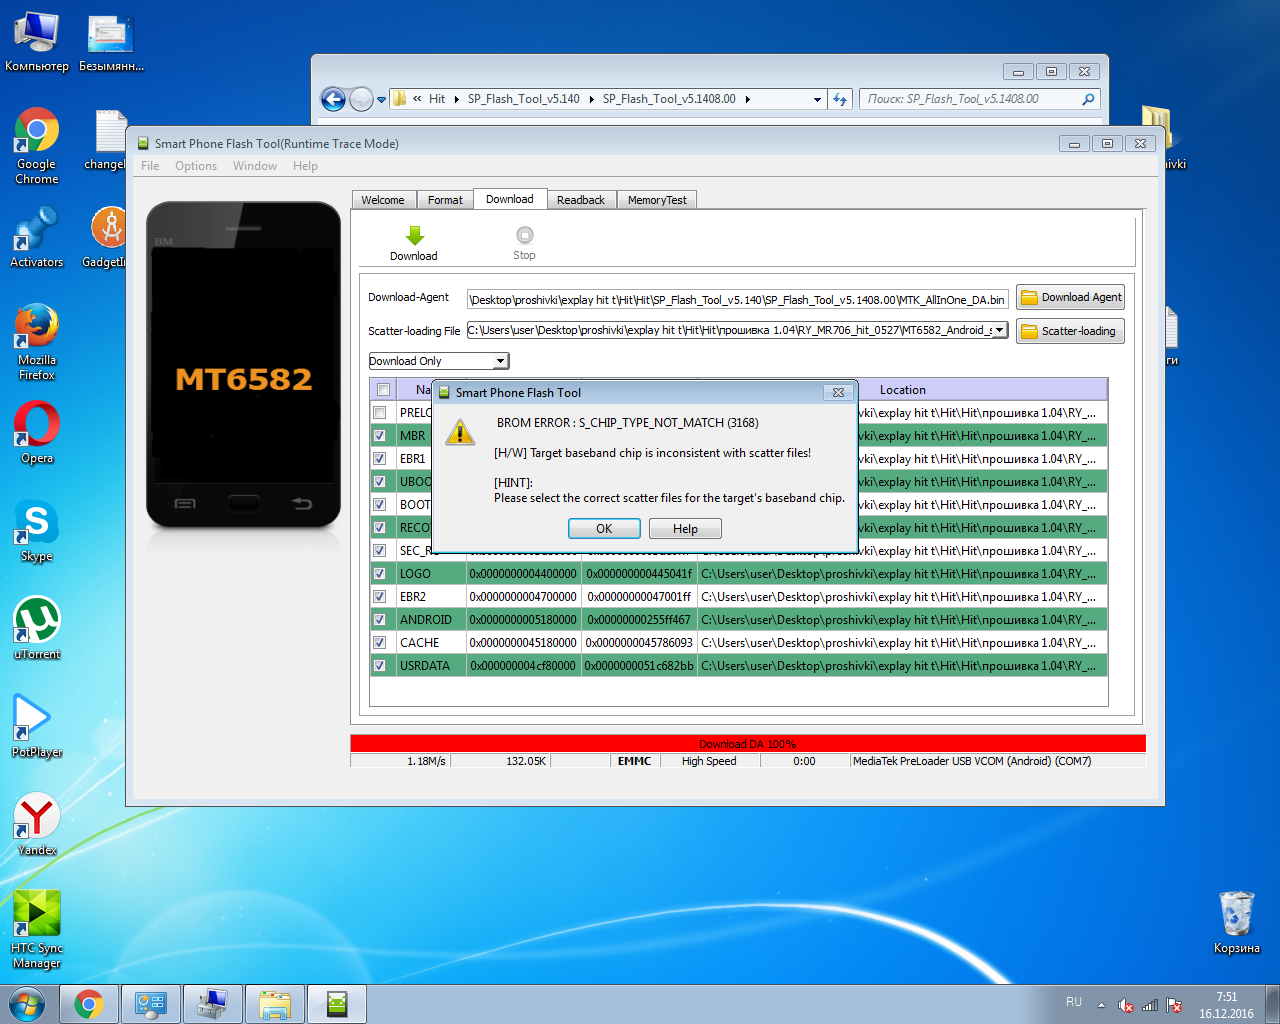
Task: Toggle the USRDATA partition checkbox
Action: 380,666
